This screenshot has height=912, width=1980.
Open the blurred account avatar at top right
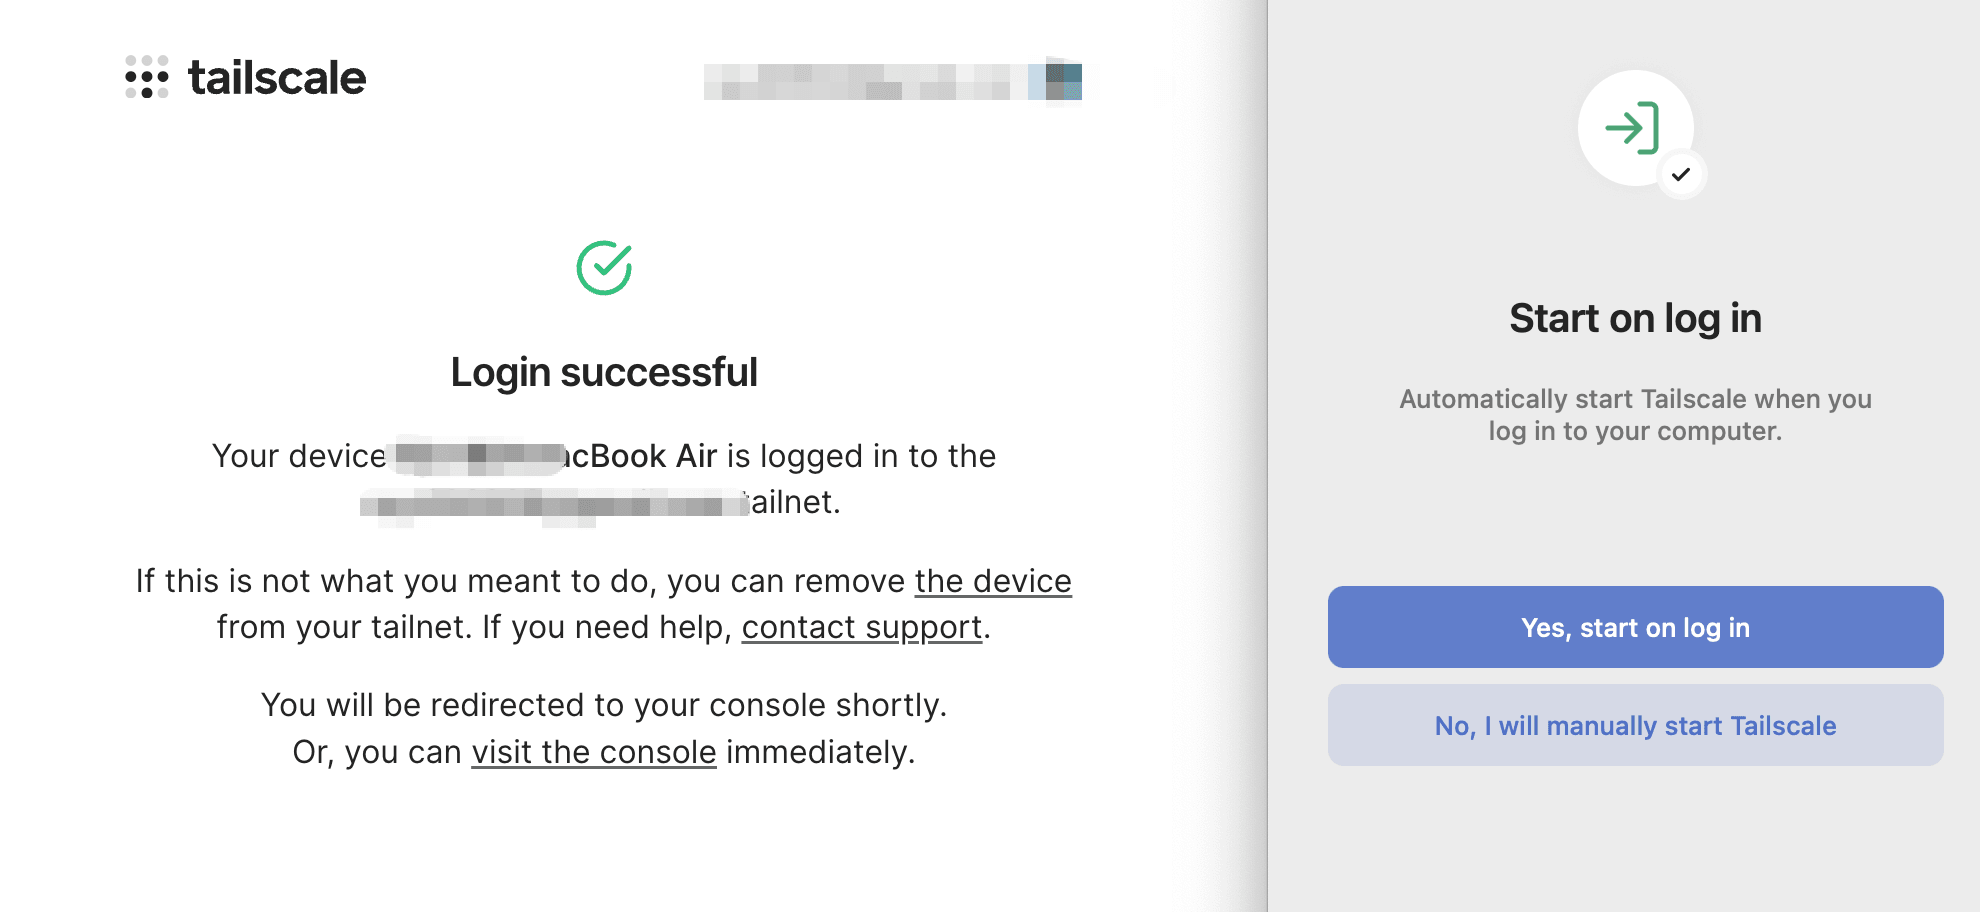[1063, 81]
